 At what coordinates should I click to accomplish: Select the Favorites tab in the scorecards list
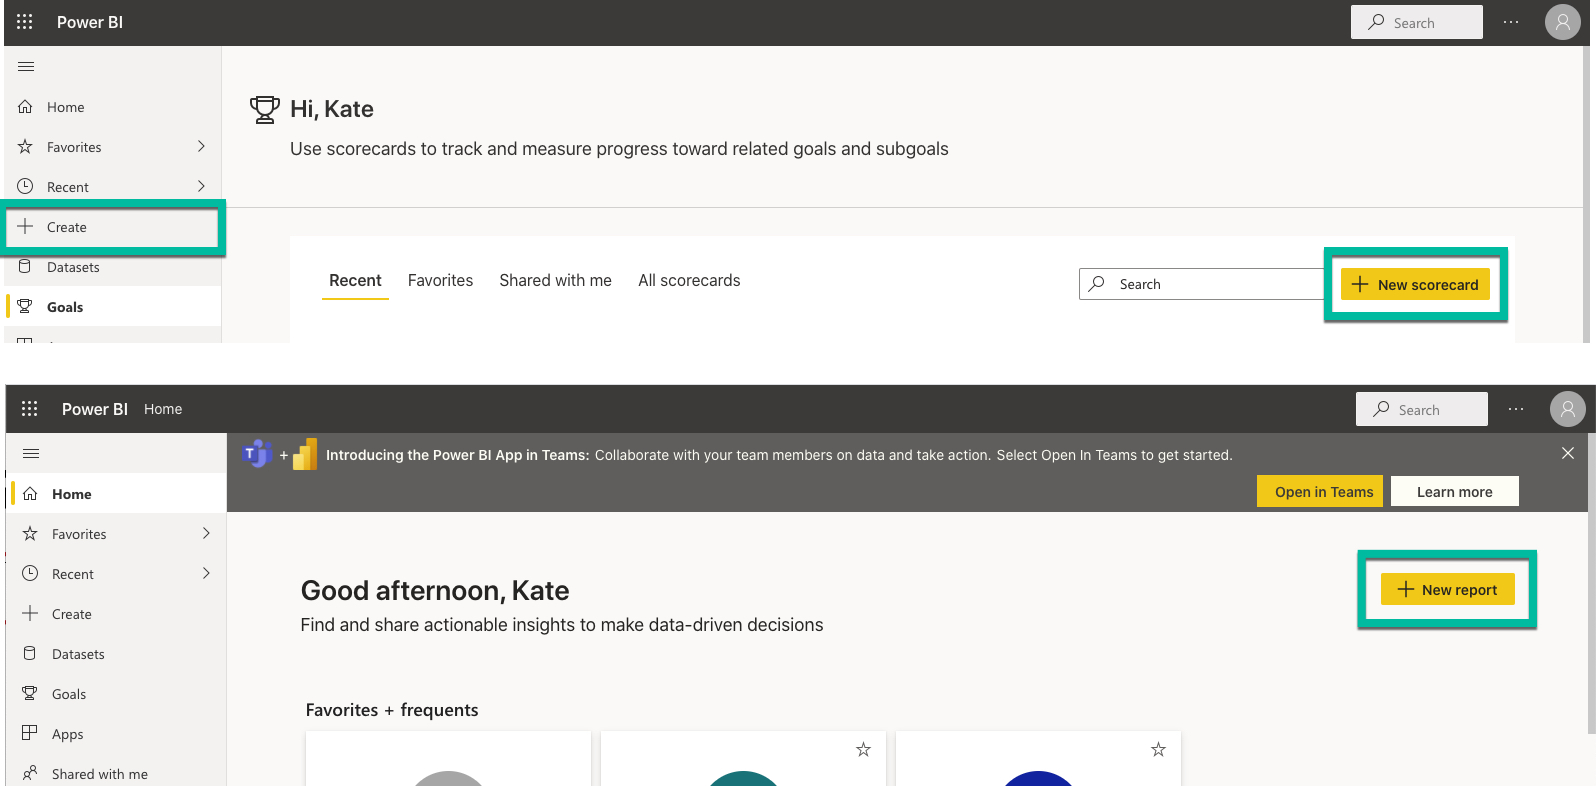point(440,281)
